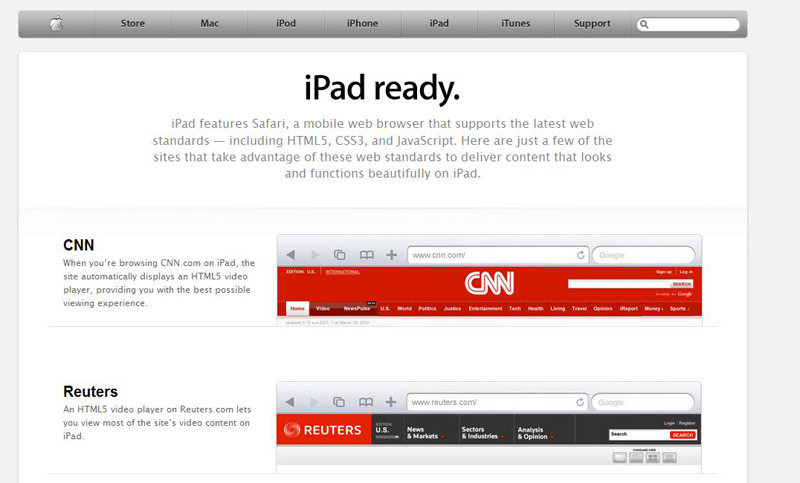800x483 pixels.
Task: Click plus icon in CNN browser toolbar
Action: 391,255
